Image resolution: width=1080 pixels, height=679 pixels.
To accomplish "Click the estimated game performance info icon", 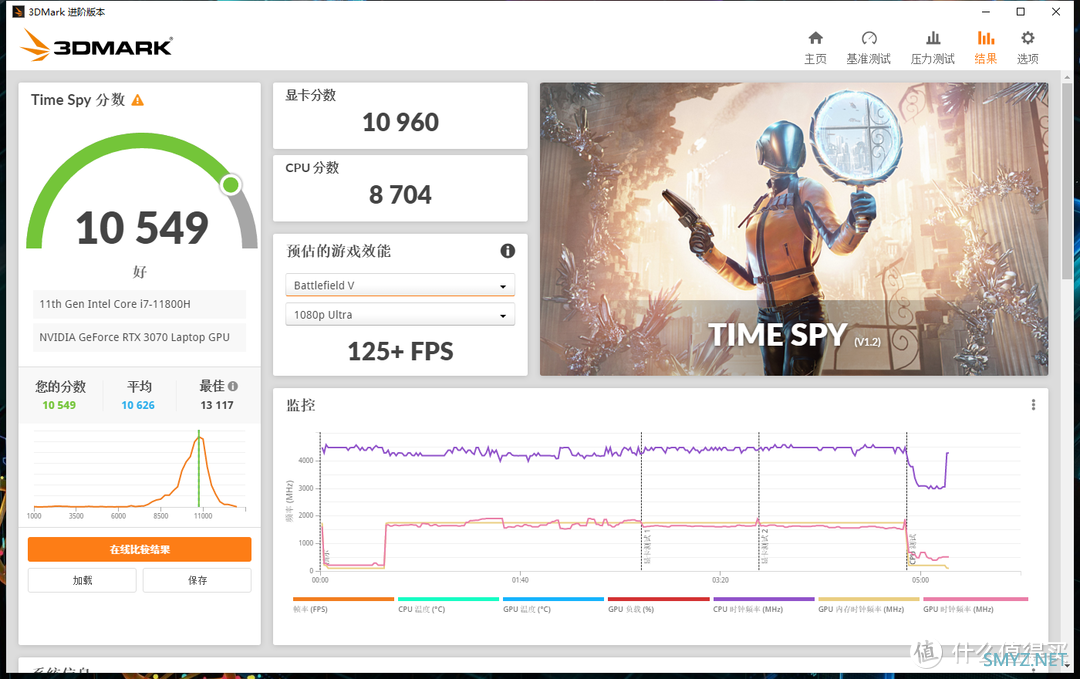I will pos(508,251).
